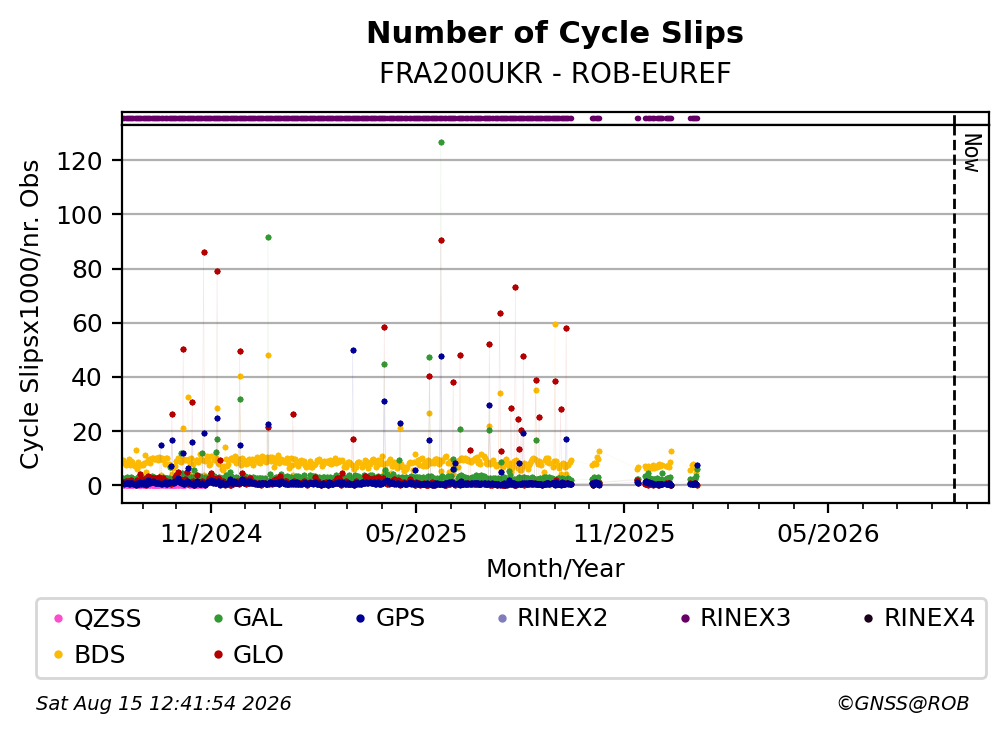Click the QZSS pink legend marker
This screenshot has height=734, width=1008.
[x=58, y=619]
